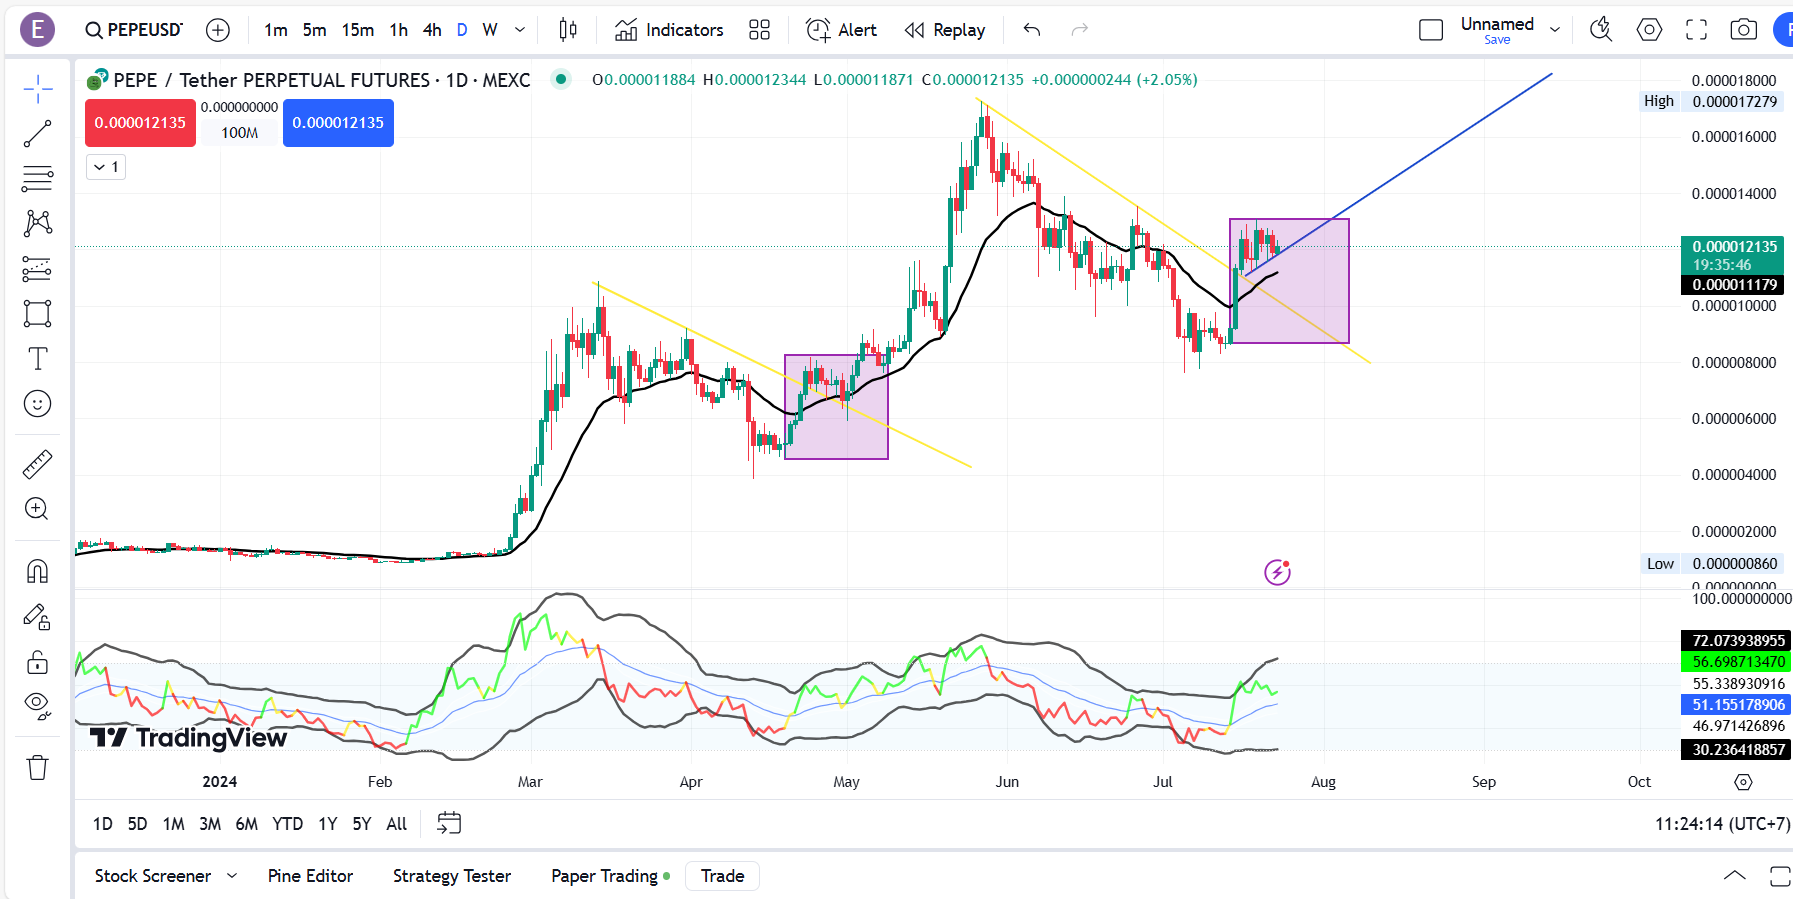Select the crosshair cursor tool
This screenshot has width=1793, height=899.
point(38,89)
